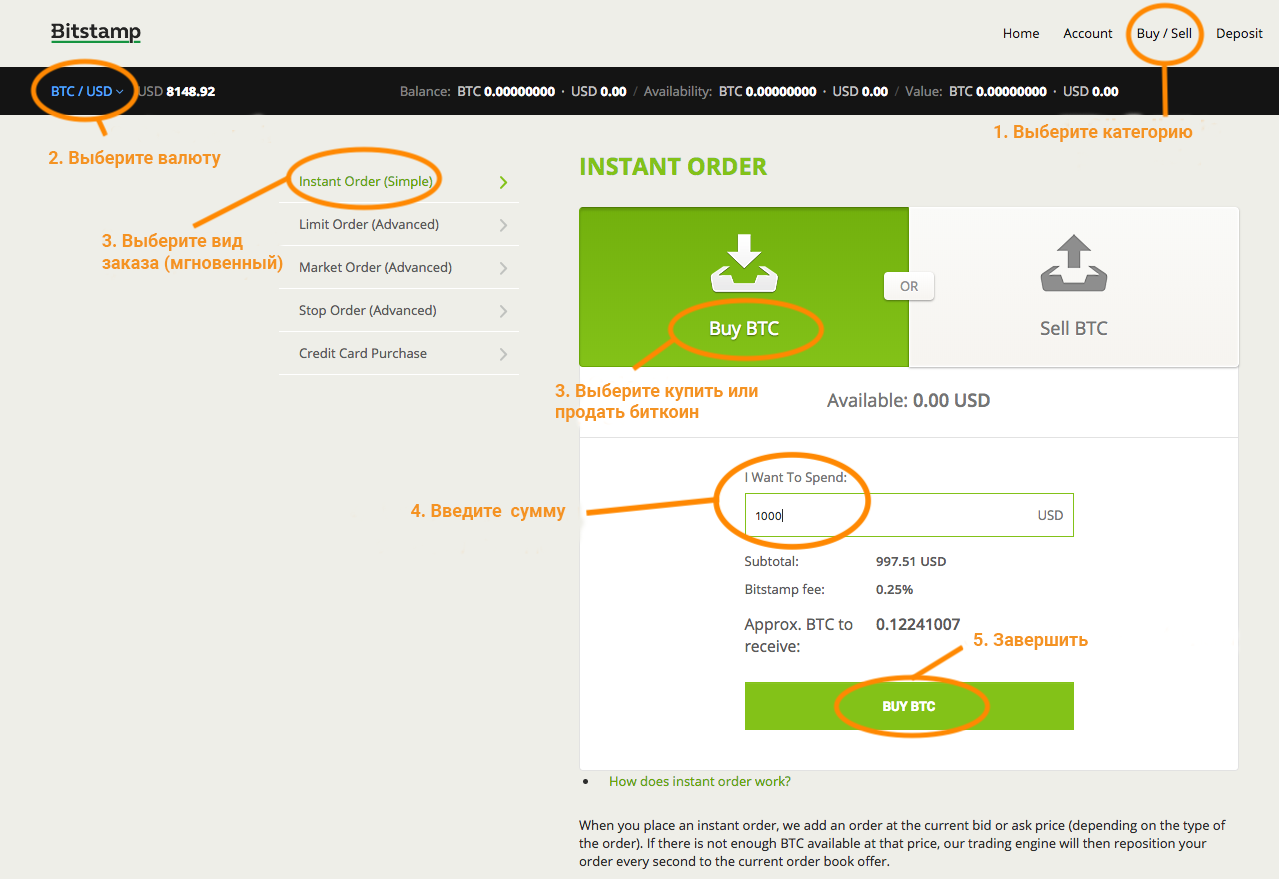Click the Bitstamp fee value 0.25%
This screenshot has height=879, width=1279.
click(x=894, y=590)
